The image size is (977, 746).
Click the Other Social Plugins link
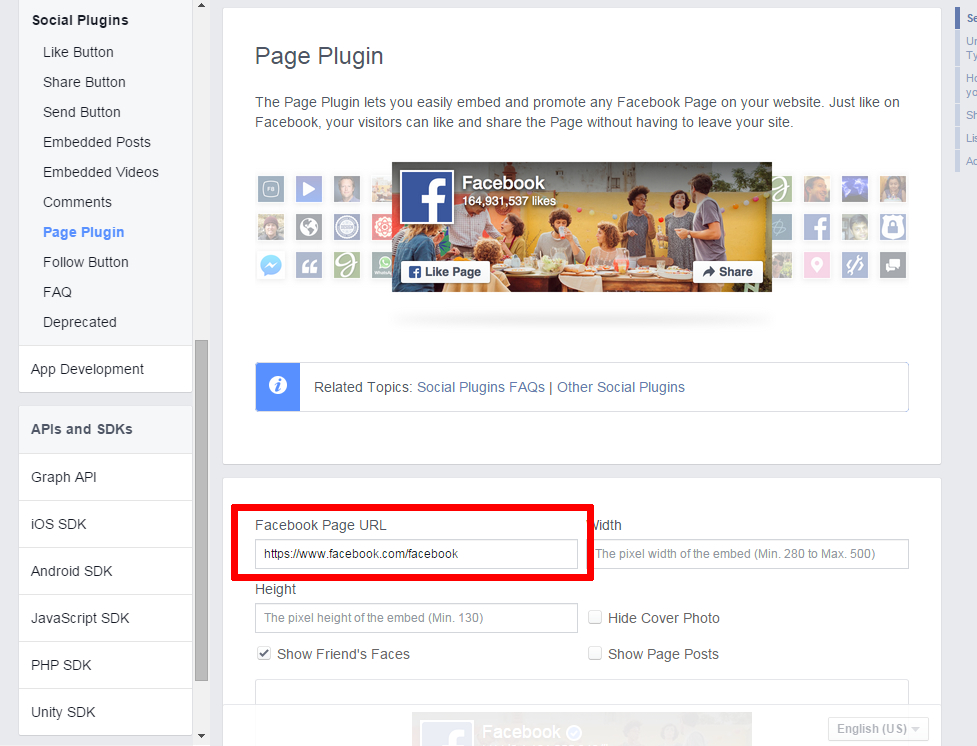[621, 387]
